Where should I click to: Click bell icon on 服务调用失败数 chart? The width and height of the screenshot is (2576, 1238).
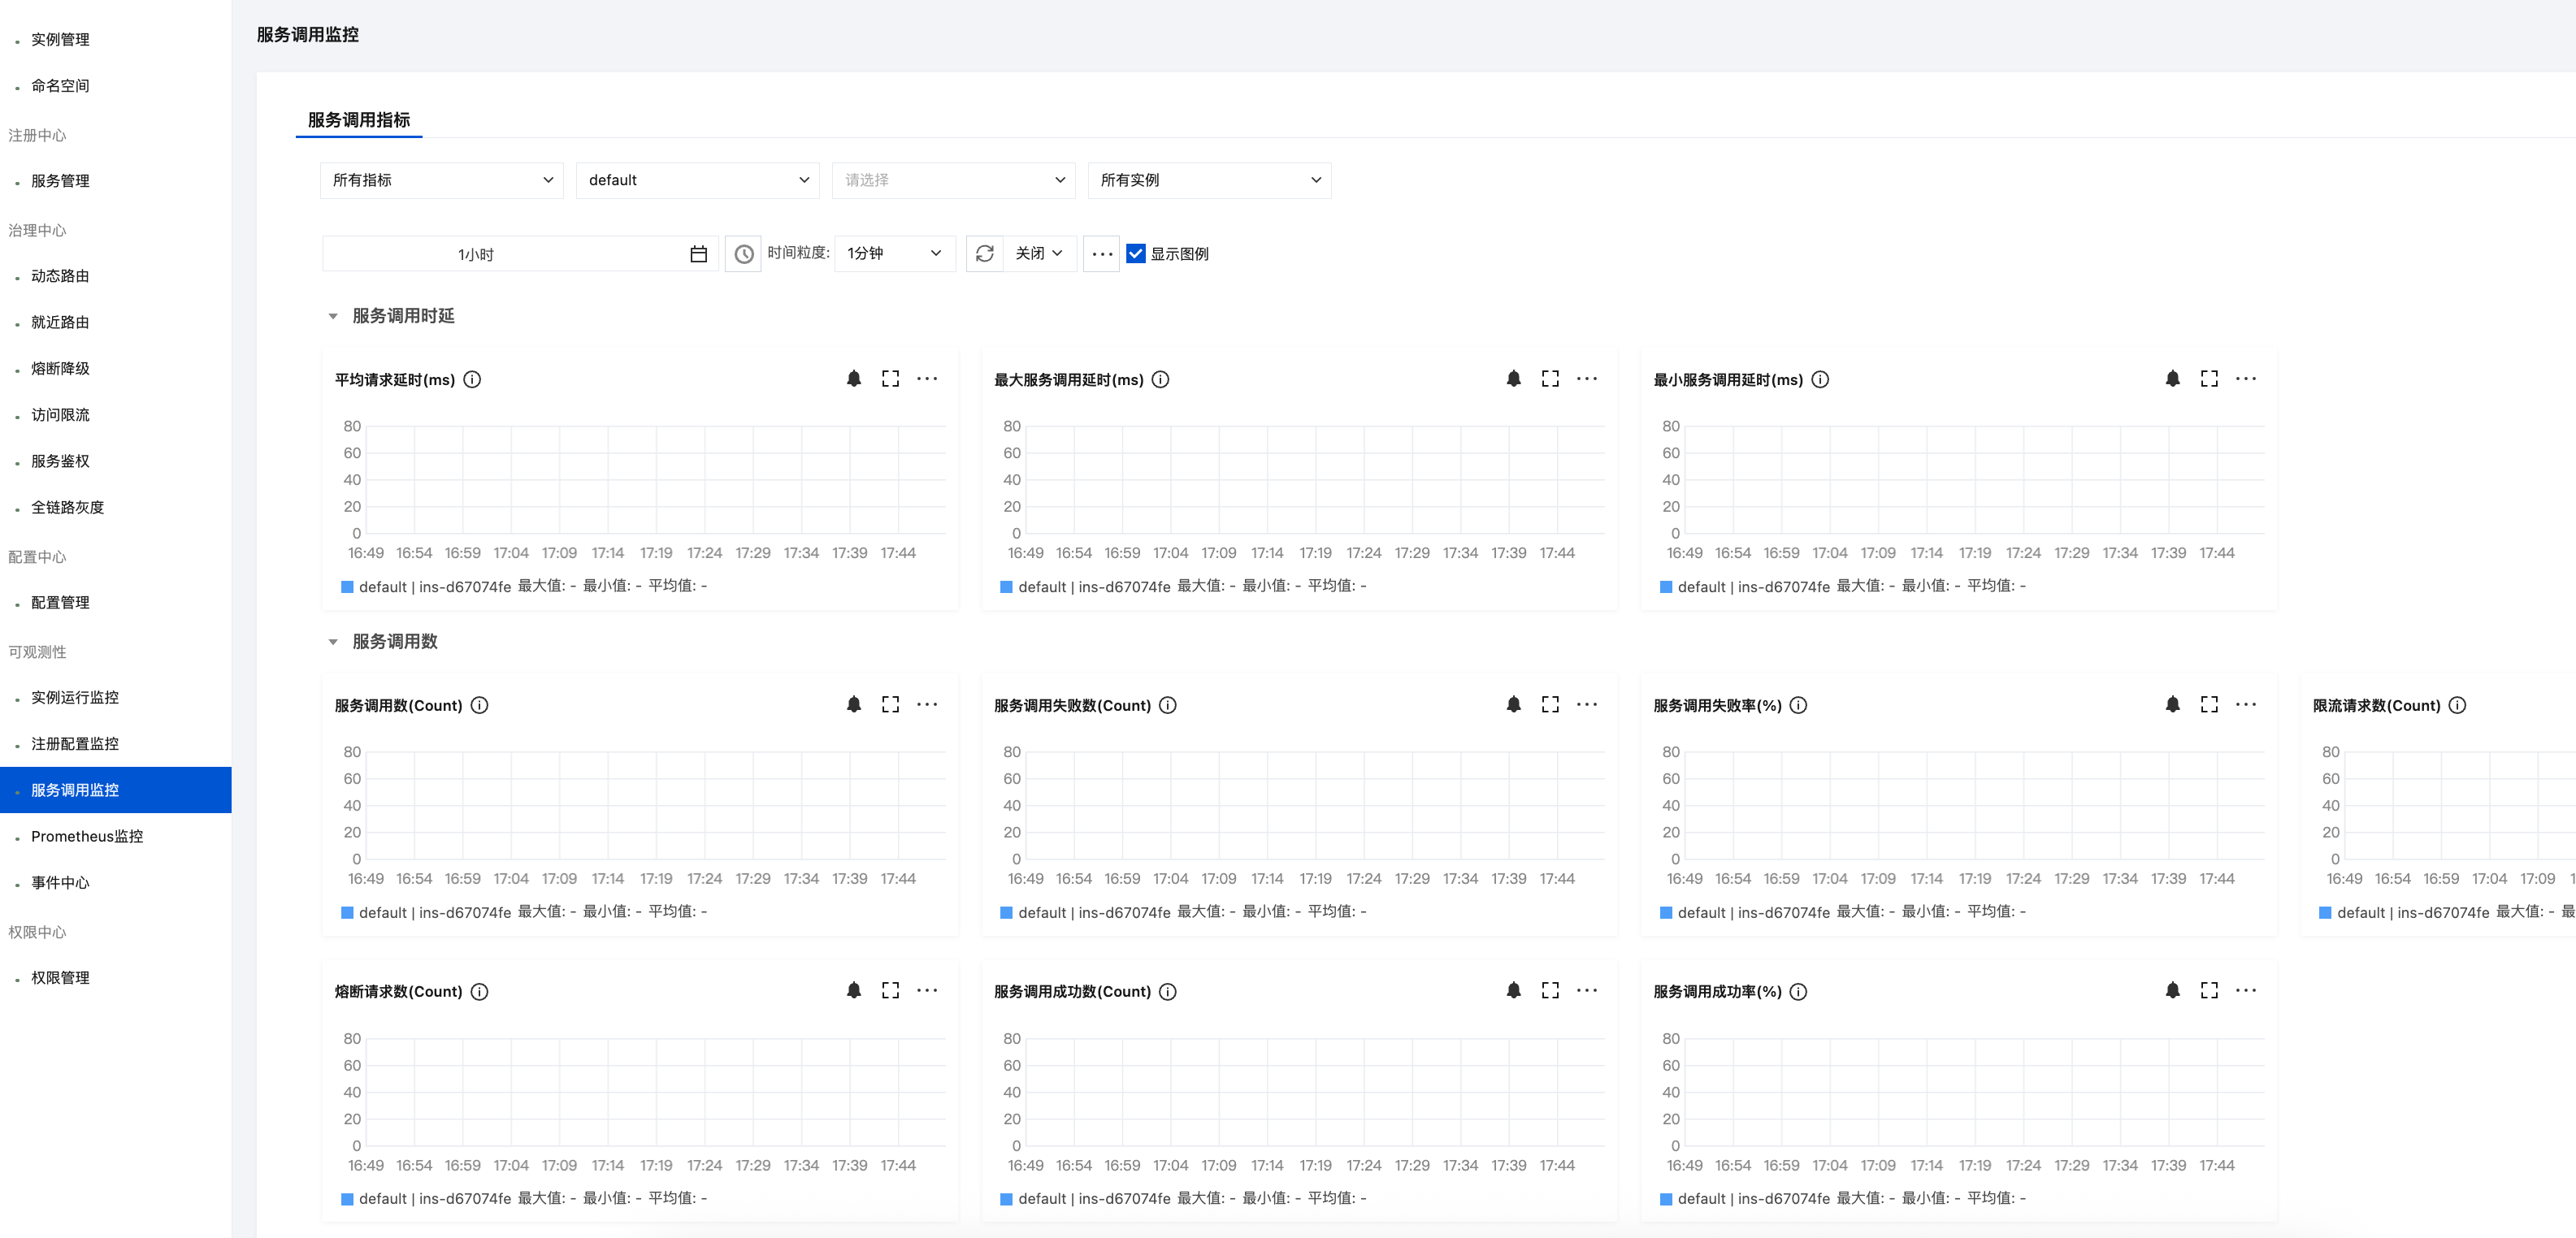coord(1513,705)
